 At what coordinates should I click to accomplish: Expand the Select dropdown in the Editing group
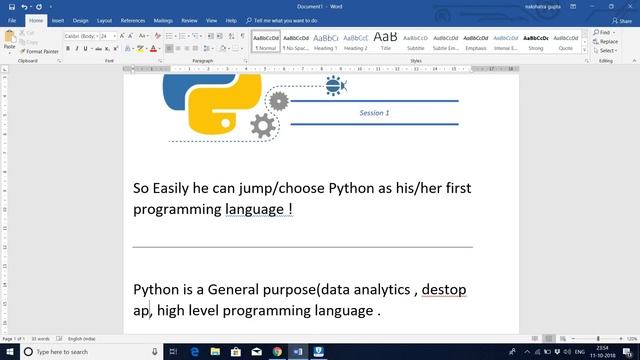tap(606, 51)
